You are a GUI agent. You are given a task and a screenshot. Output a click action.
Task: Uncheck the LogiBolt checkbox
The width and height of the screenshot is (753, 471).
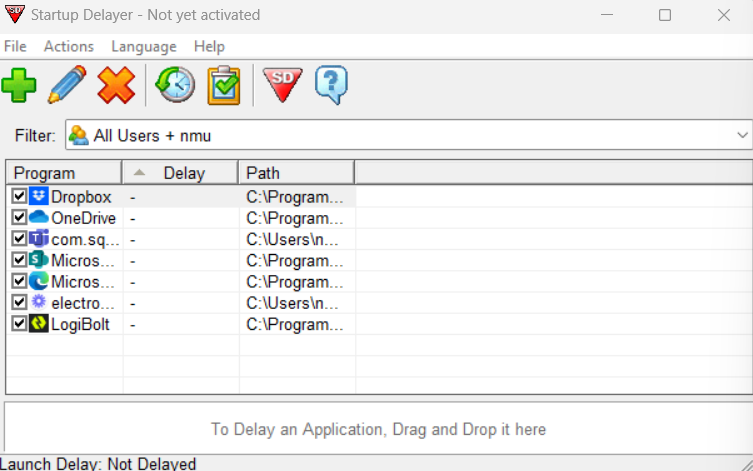19,323
